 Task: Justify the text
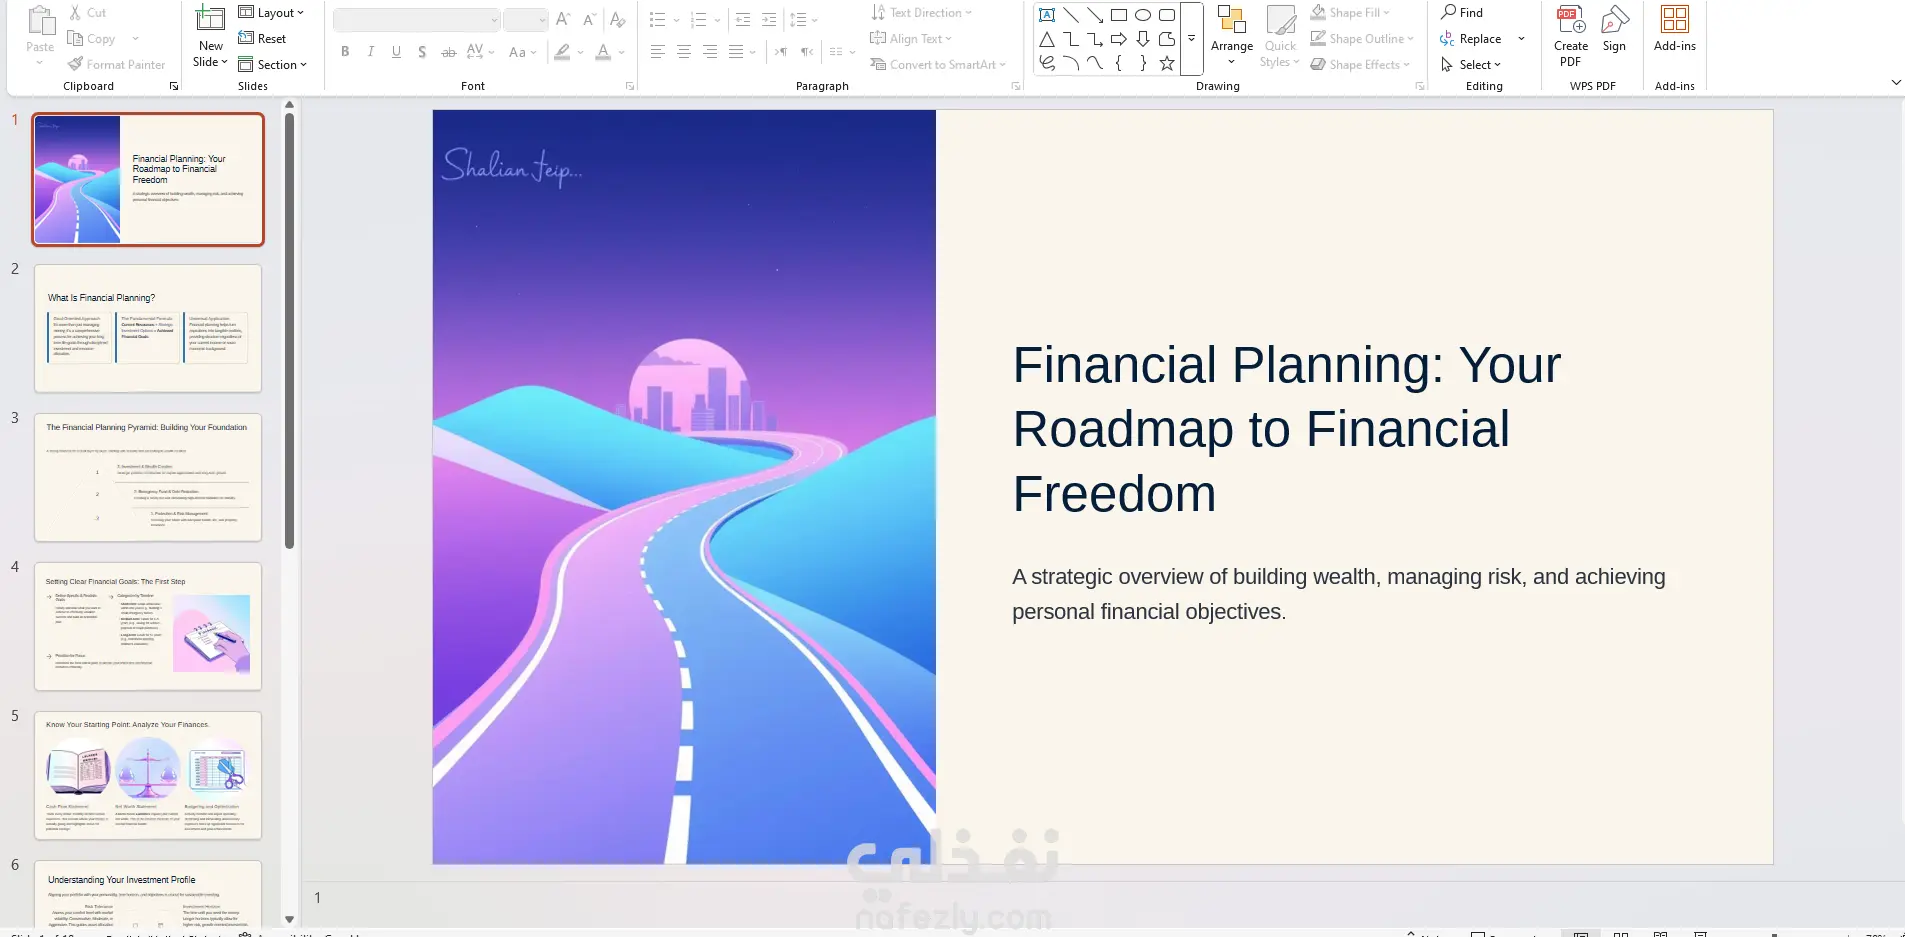[736, 52]
